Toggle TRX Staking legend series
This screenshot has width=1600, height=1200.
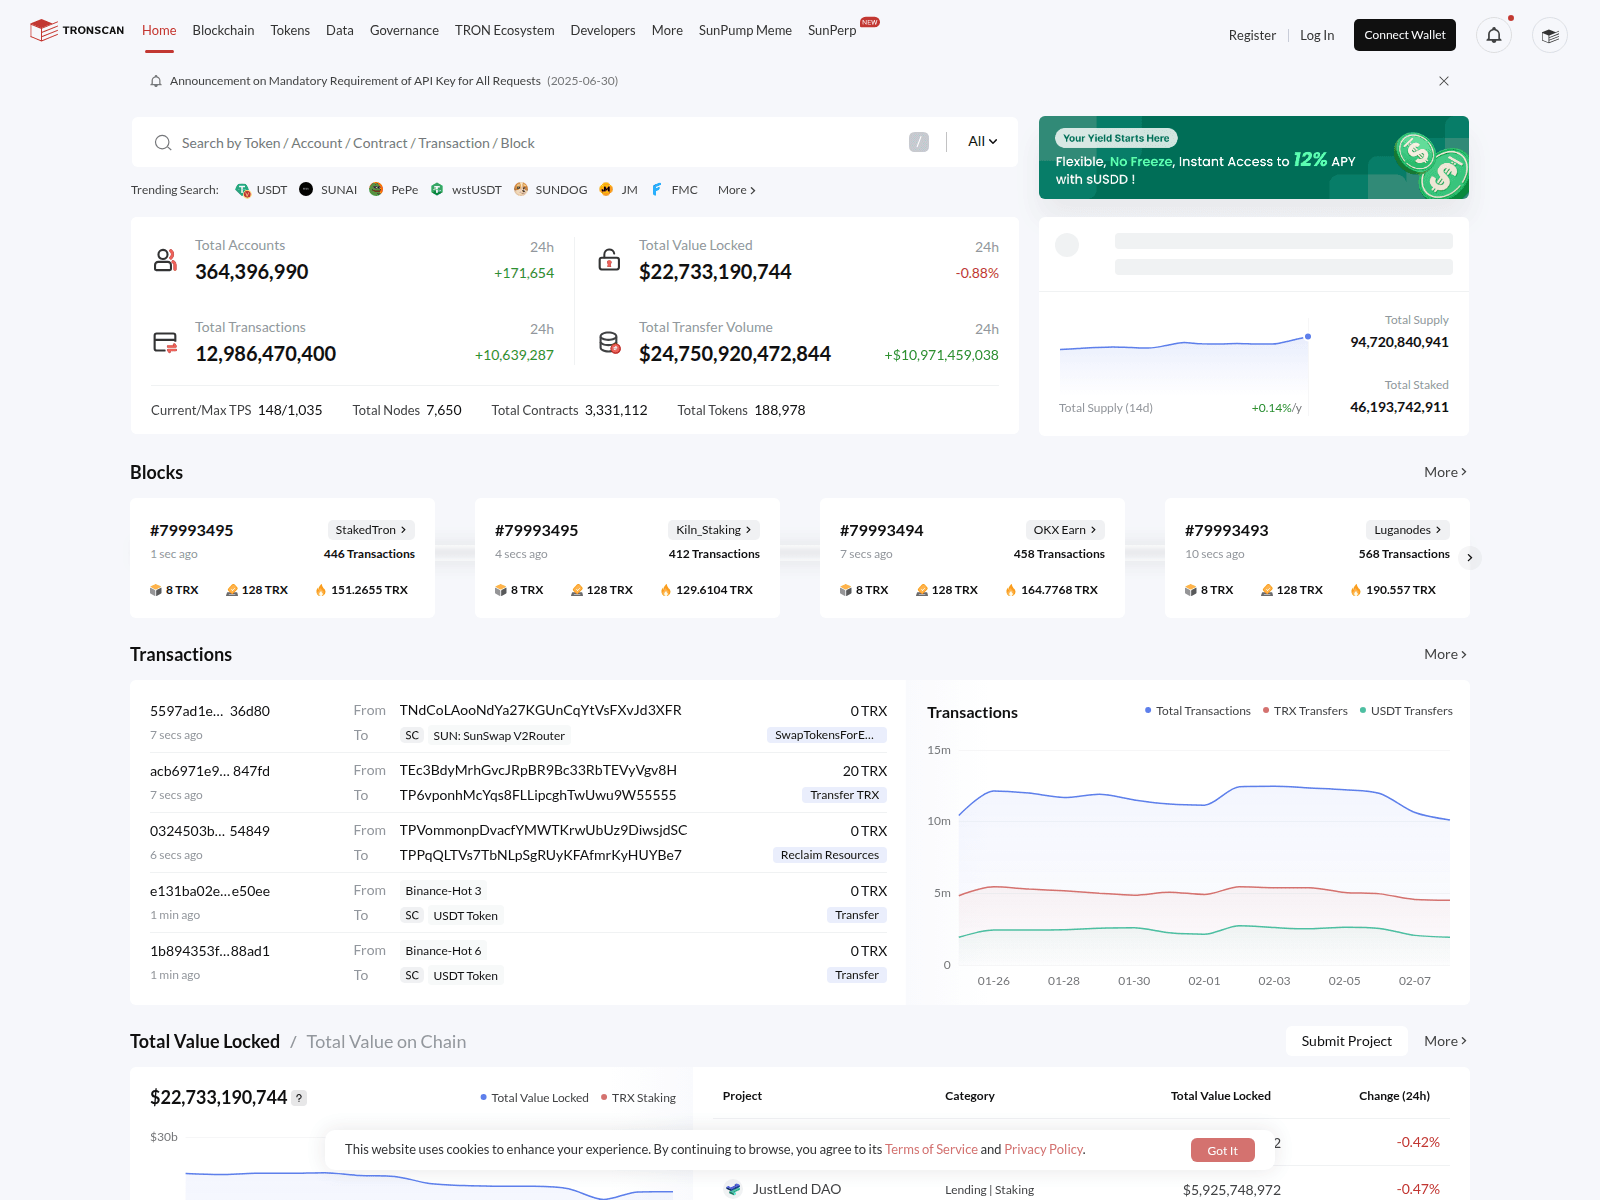click(638, 1098)
